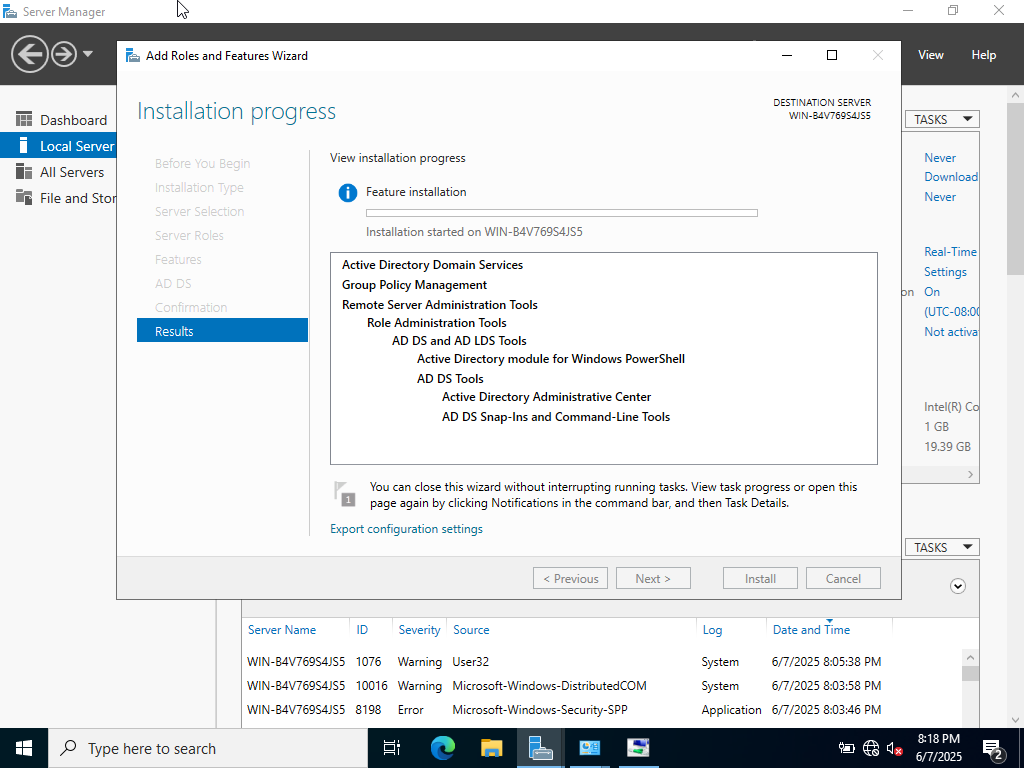Open the TASKS dropdown above events list
1024x768 pixels.
tap(942, 547)
